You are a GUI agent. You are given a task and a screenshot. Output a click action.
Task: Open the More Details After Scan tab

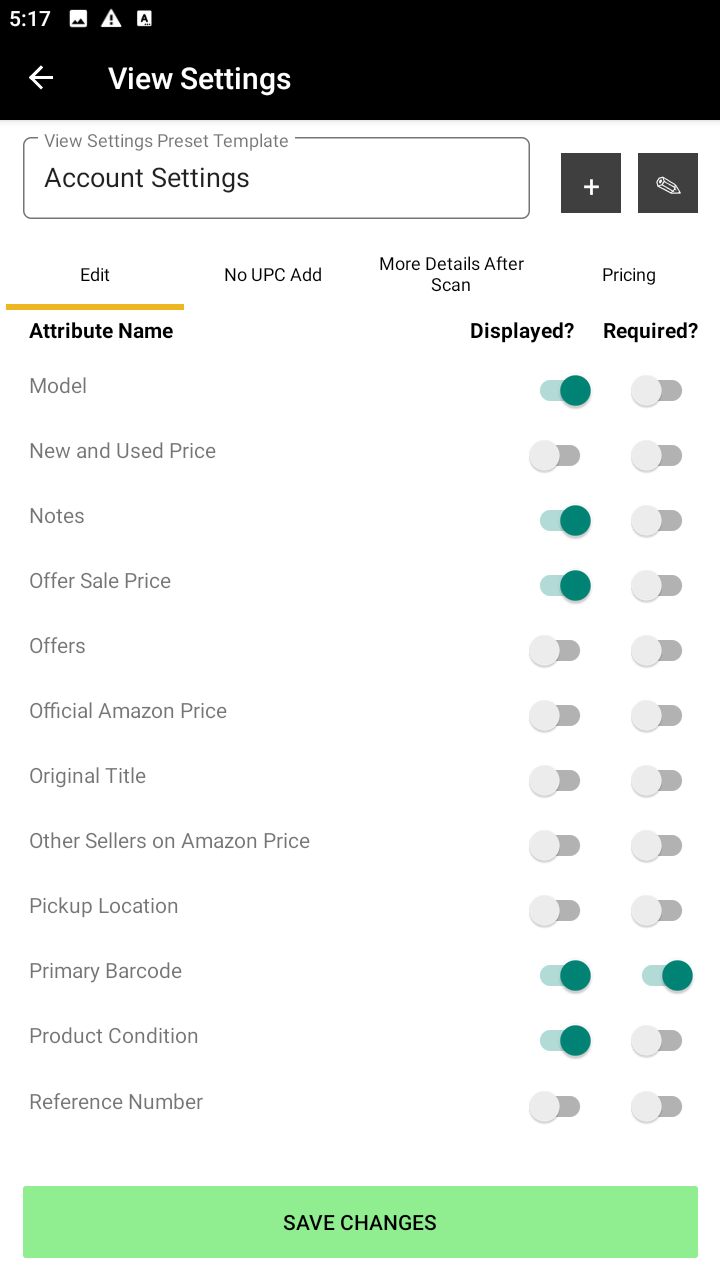pos(451,275)
